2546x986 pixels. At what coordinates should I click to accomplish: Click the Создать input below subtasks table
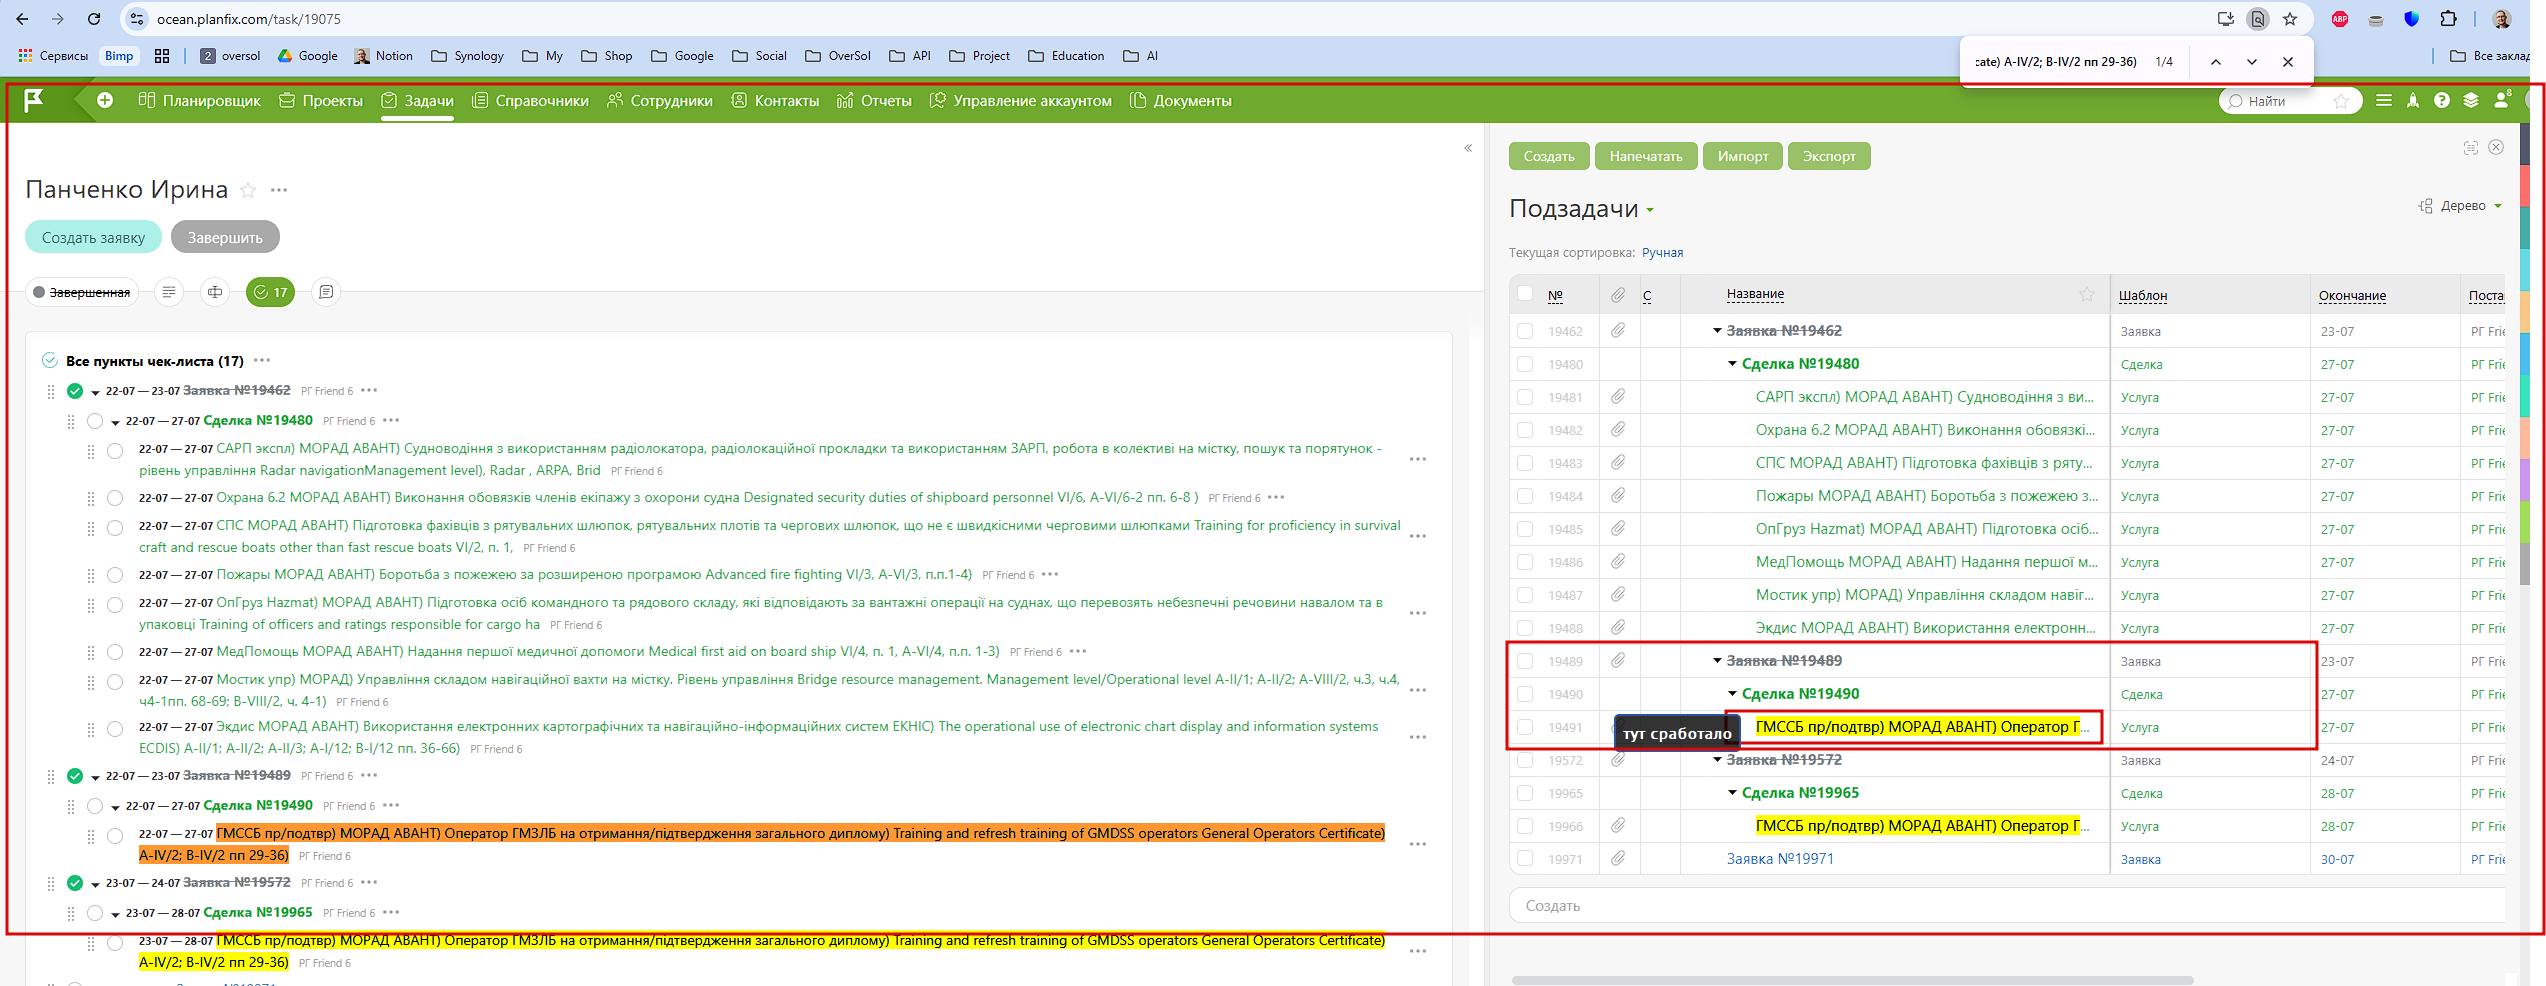(x=2007, y=905)
